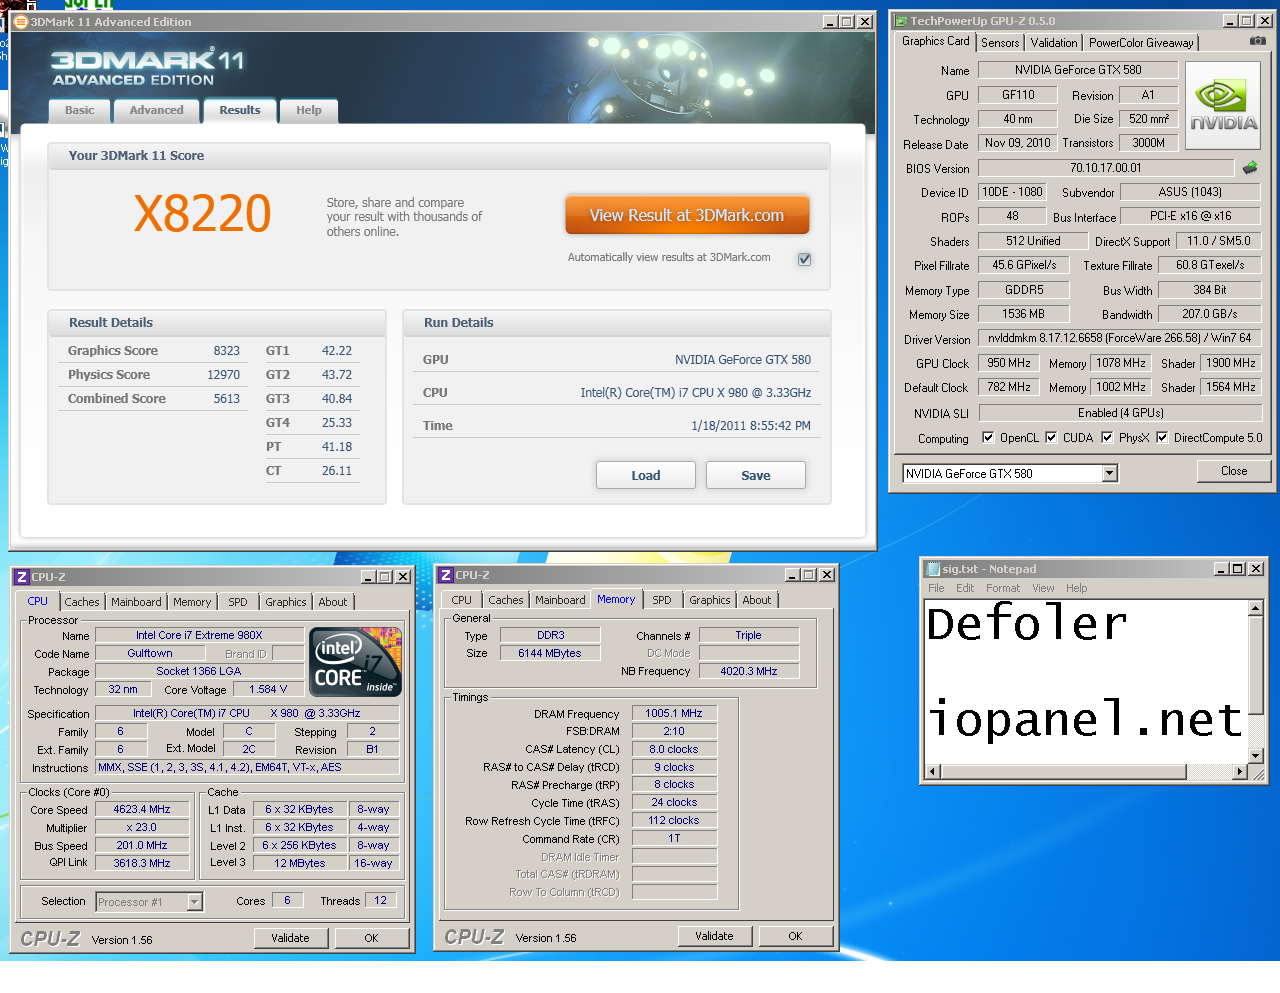Viewport: 1280px width, 993px height.
Task: Open the Edit menu in Notepad
Action: click(965, 588)
